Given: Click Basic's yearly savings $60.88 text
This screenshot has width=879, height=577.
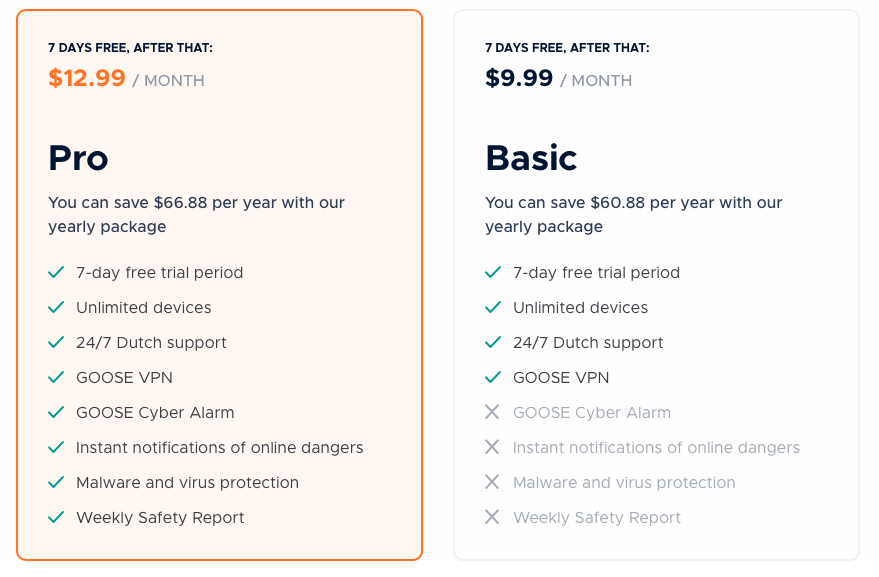Looking at the screenshot, I should [x=633, y=214].
